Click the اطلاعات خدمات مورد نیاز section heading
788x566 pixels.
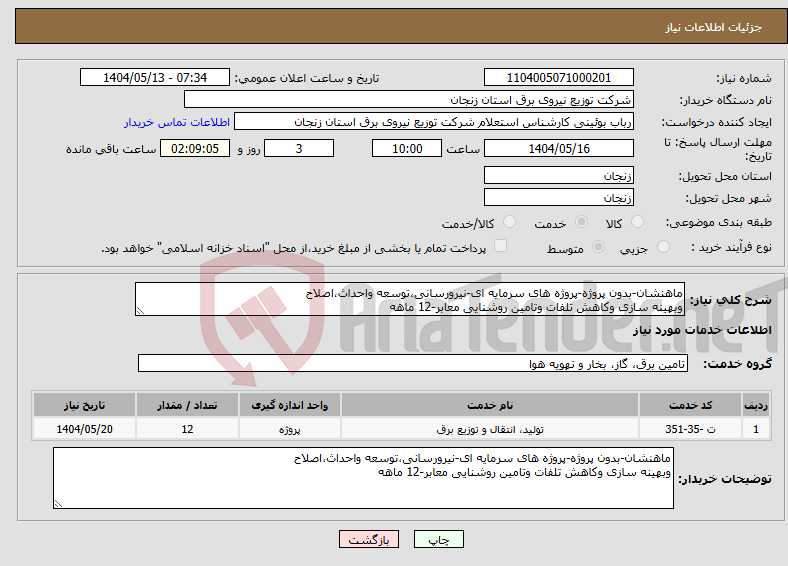[x=702, y=330]
